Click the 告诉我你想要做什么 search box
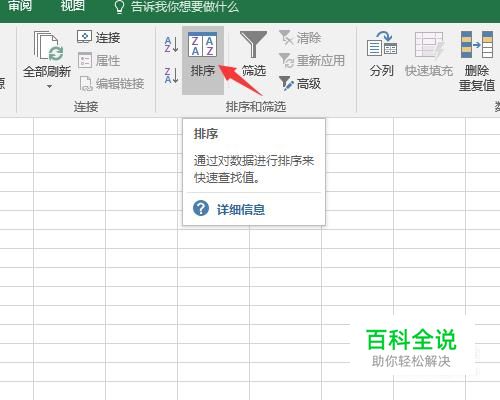The image size is (500, 400). coord(184,7)
